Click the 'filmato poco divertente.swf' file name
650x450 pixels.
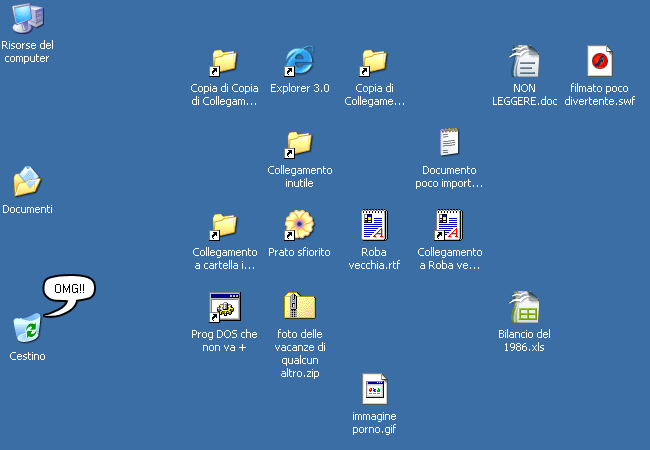[x=599, y=94]
